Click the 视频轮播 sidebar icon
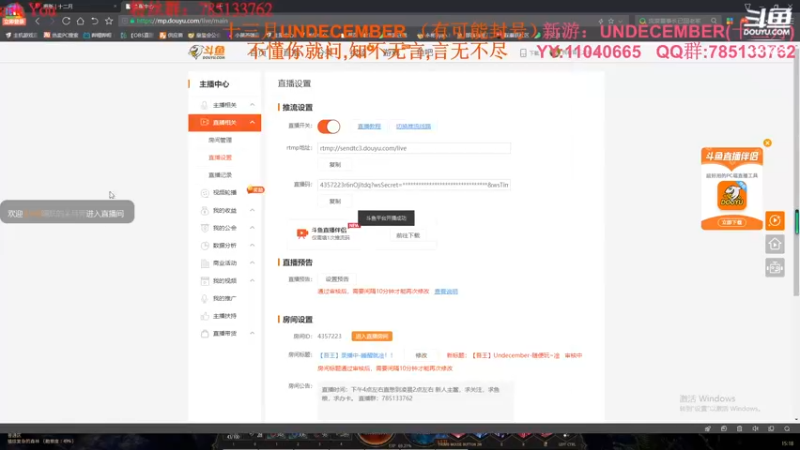 click(x=205, y=193)
